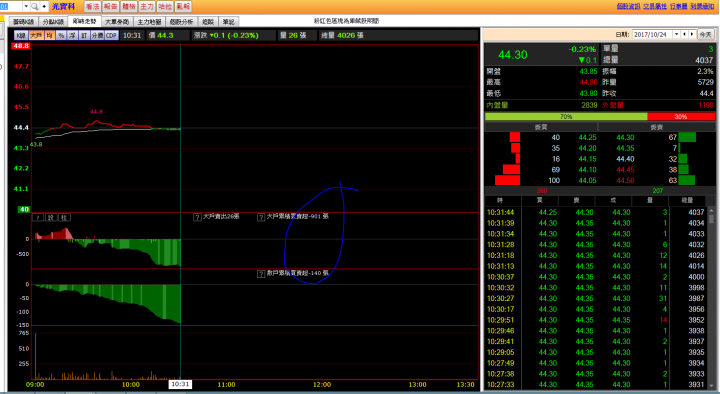Open the stock code dropdown arrow

point(26,6)
